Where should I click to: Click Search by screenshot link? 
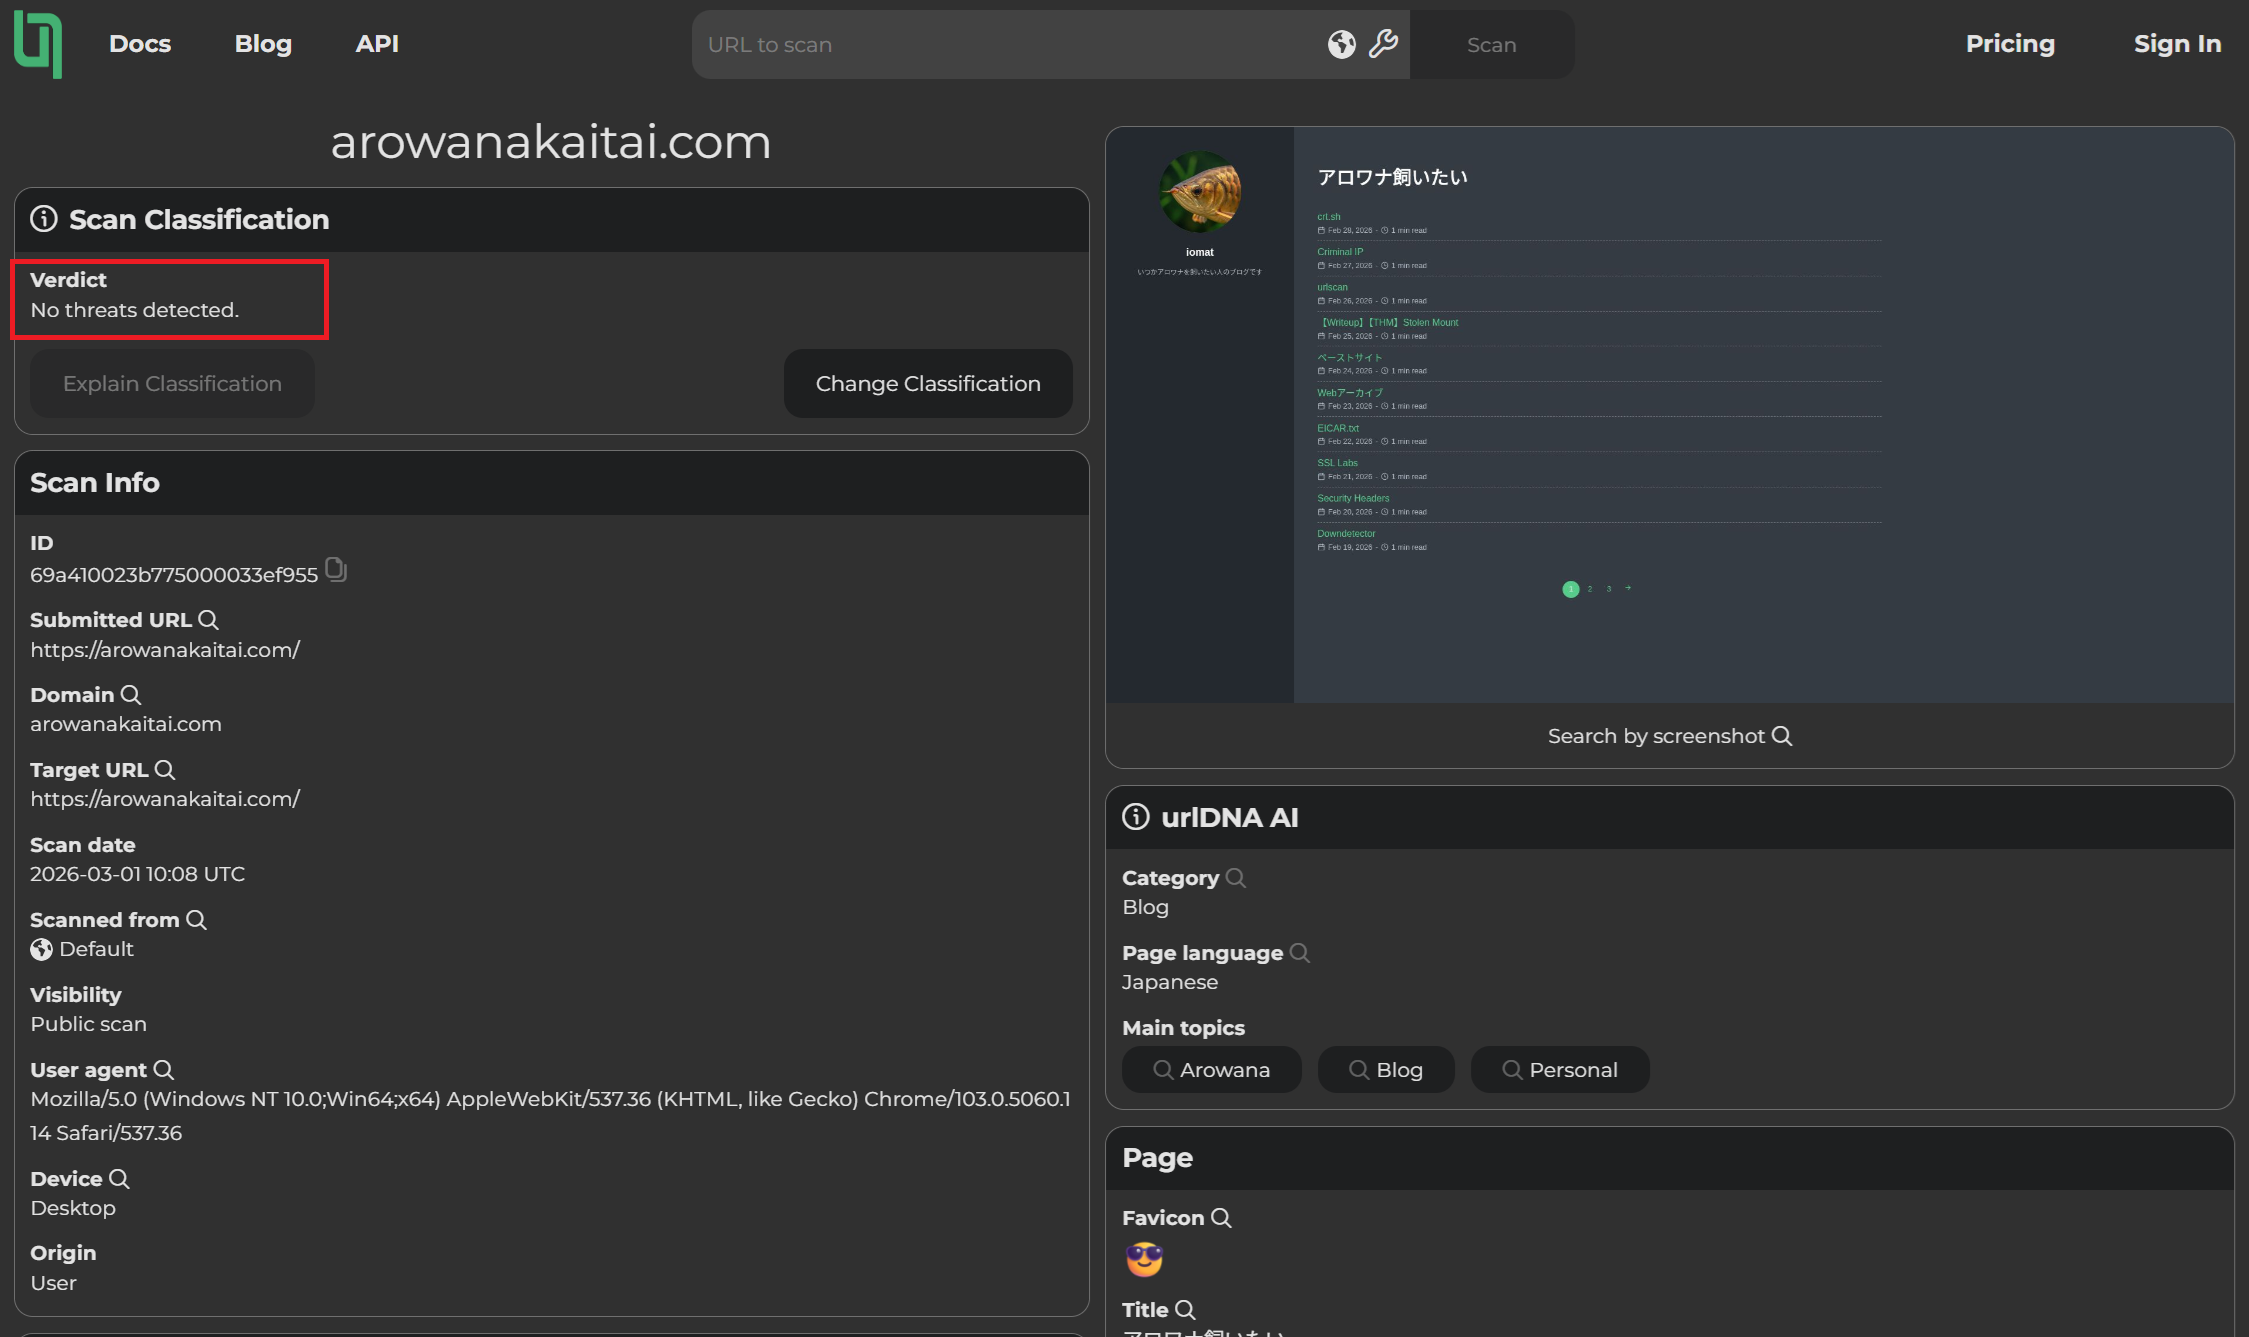coord(1669,736)
